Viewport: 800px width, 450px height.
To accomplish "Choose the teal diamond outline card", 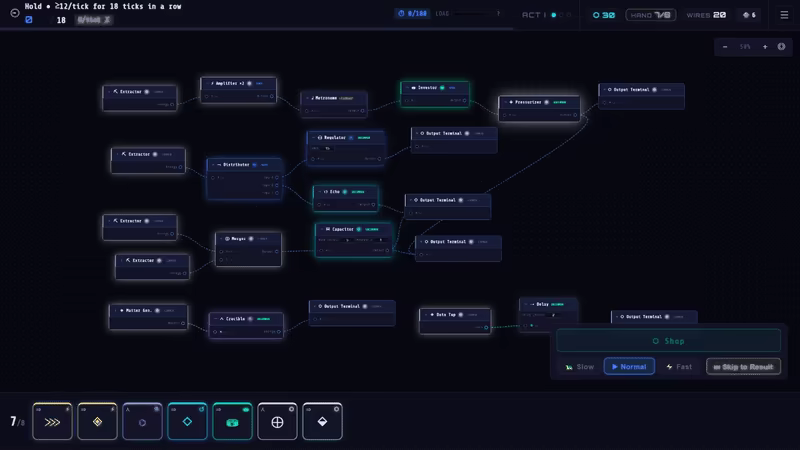I will coord(187,421).
